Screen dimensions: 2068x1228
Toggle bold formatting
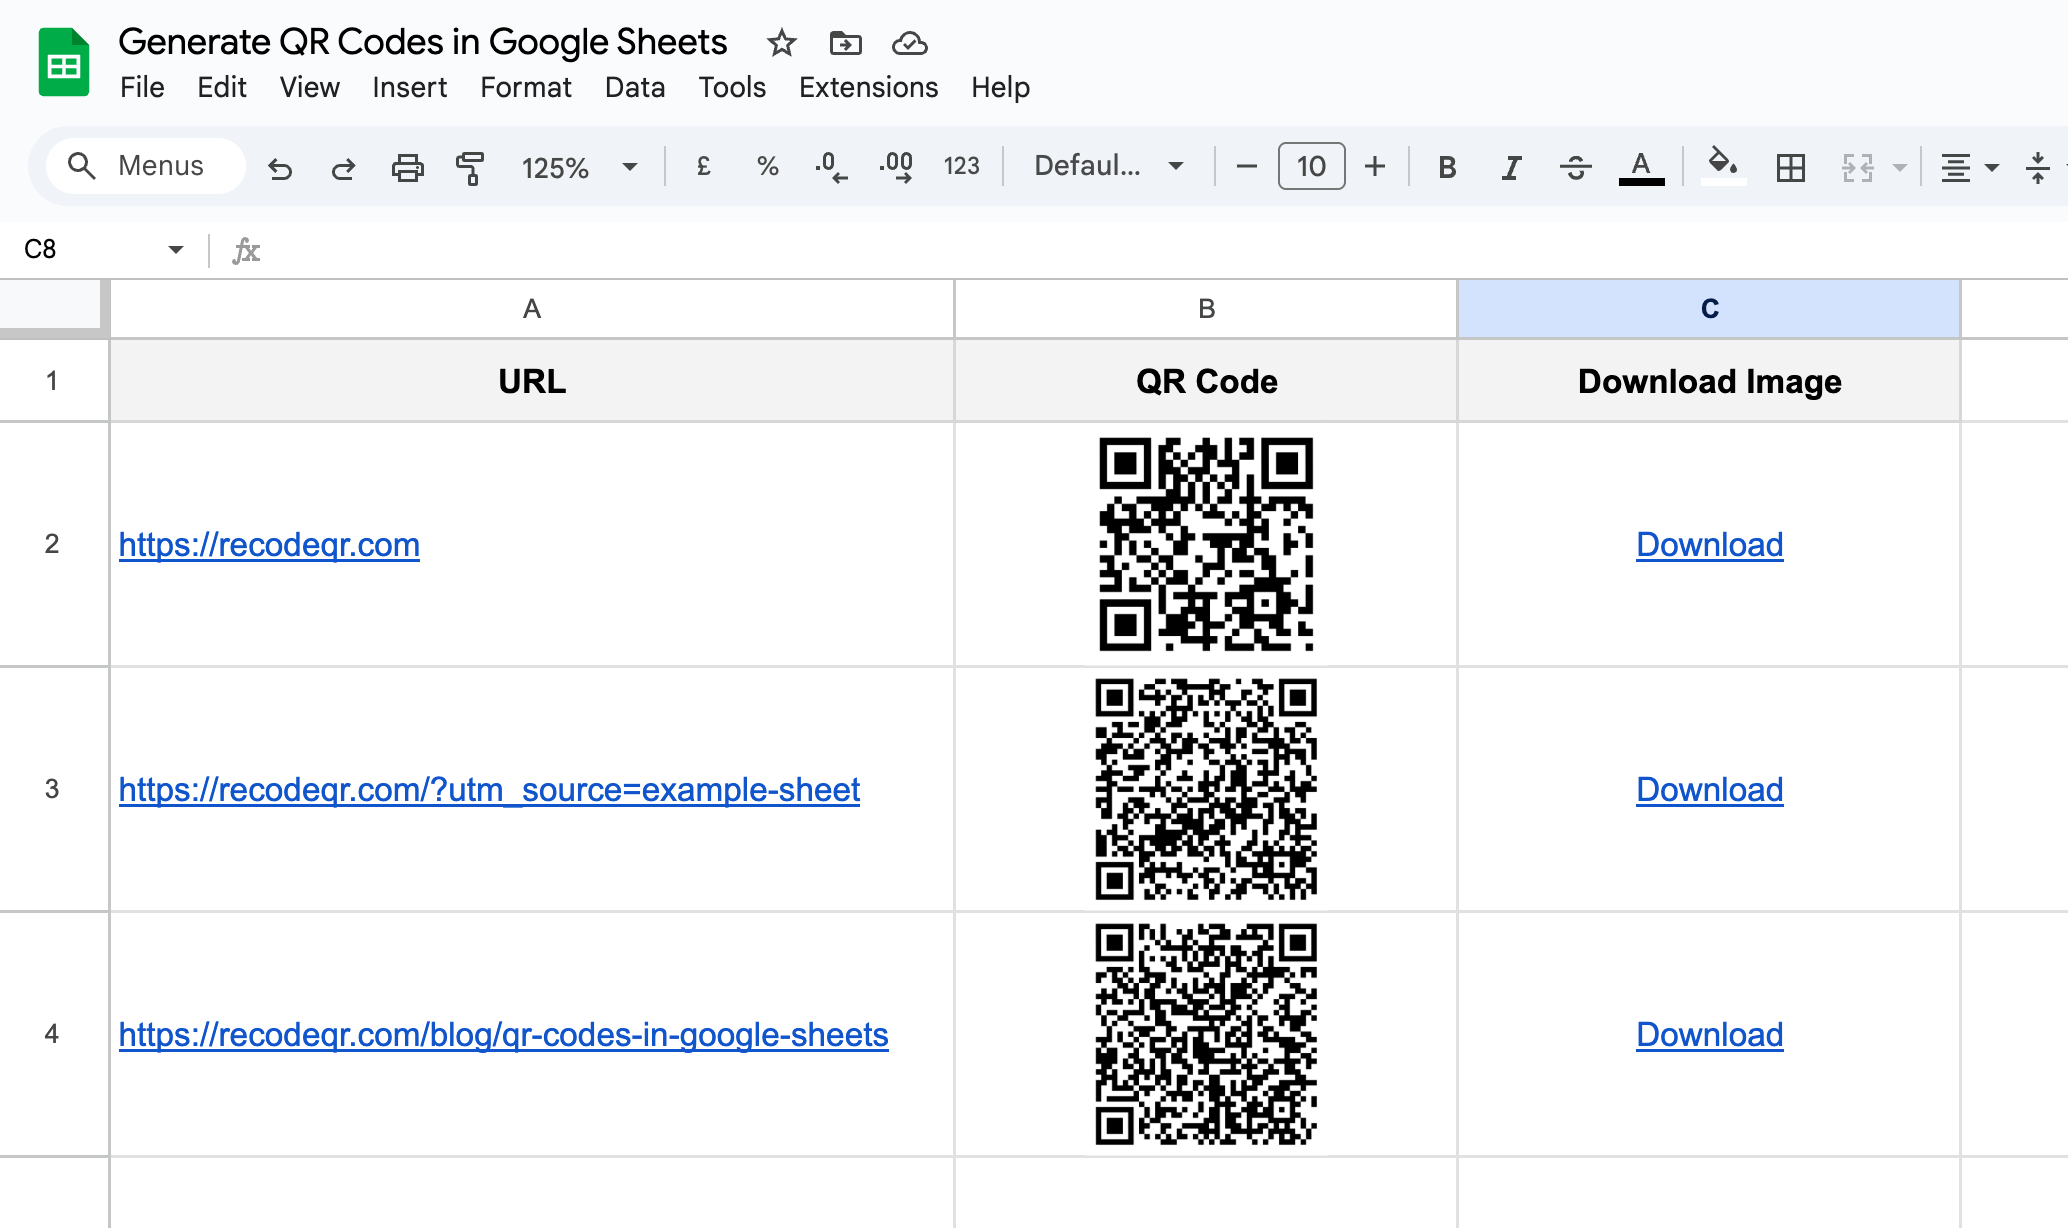pyautogui.click(x=1446, y=167)
